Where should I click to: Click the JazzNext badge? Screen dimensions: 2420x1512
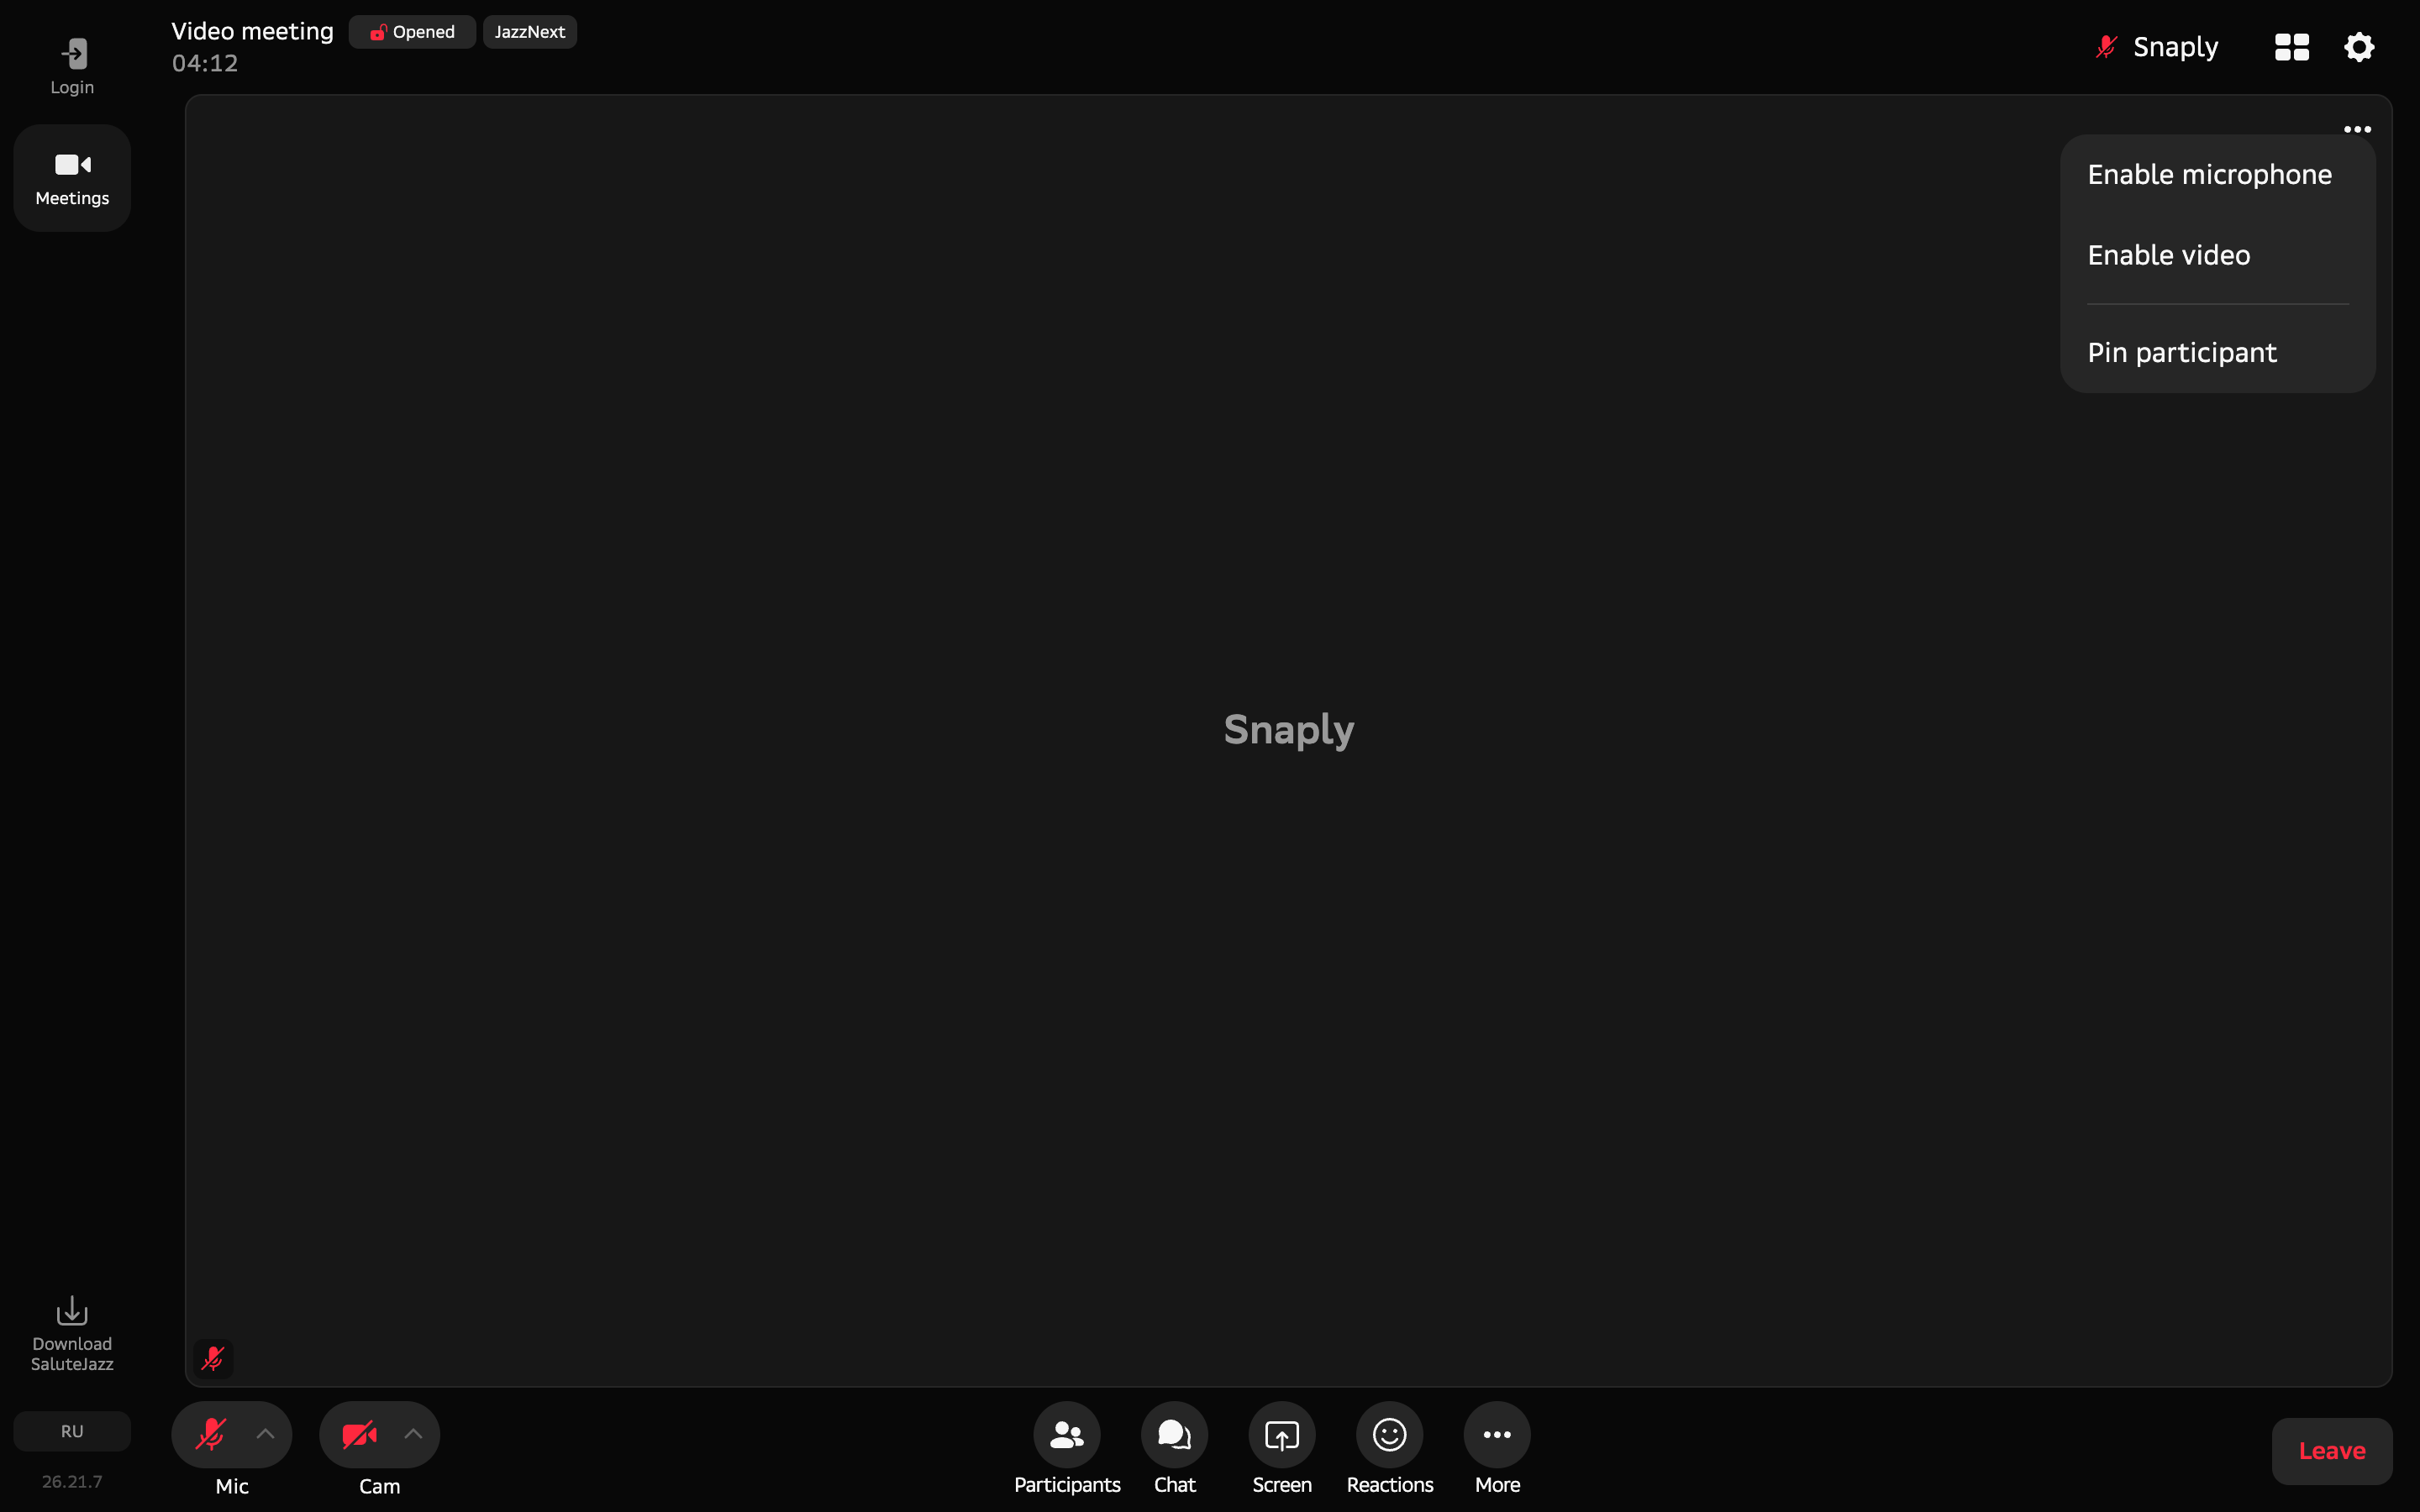coord(530,32)
